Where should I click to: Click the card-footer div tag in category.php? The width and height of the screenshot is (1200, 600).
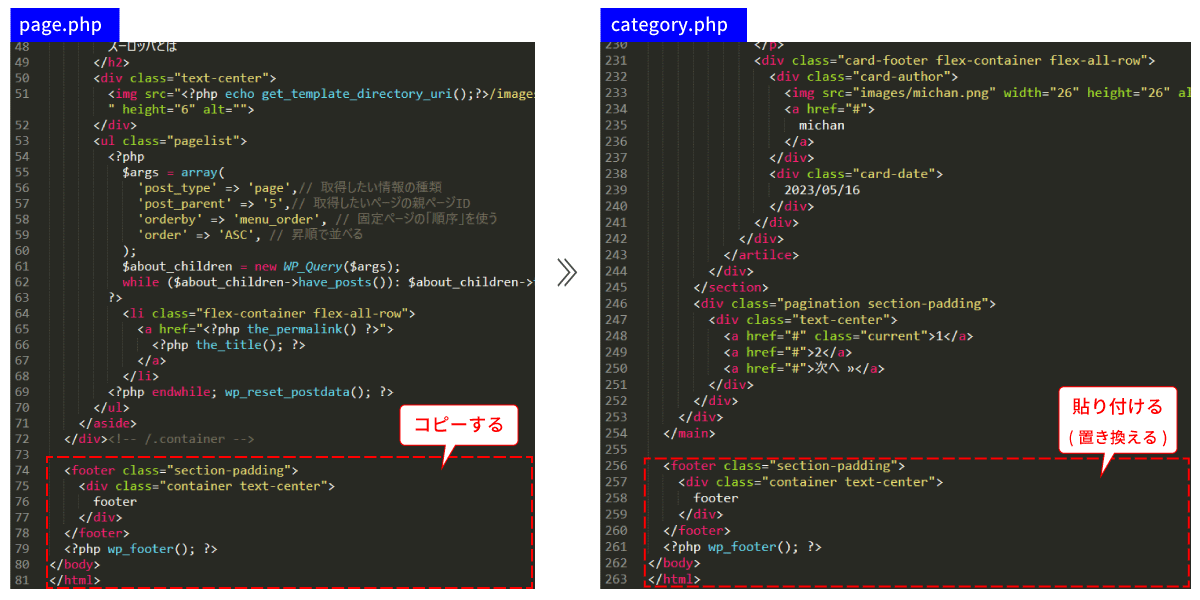954,61
